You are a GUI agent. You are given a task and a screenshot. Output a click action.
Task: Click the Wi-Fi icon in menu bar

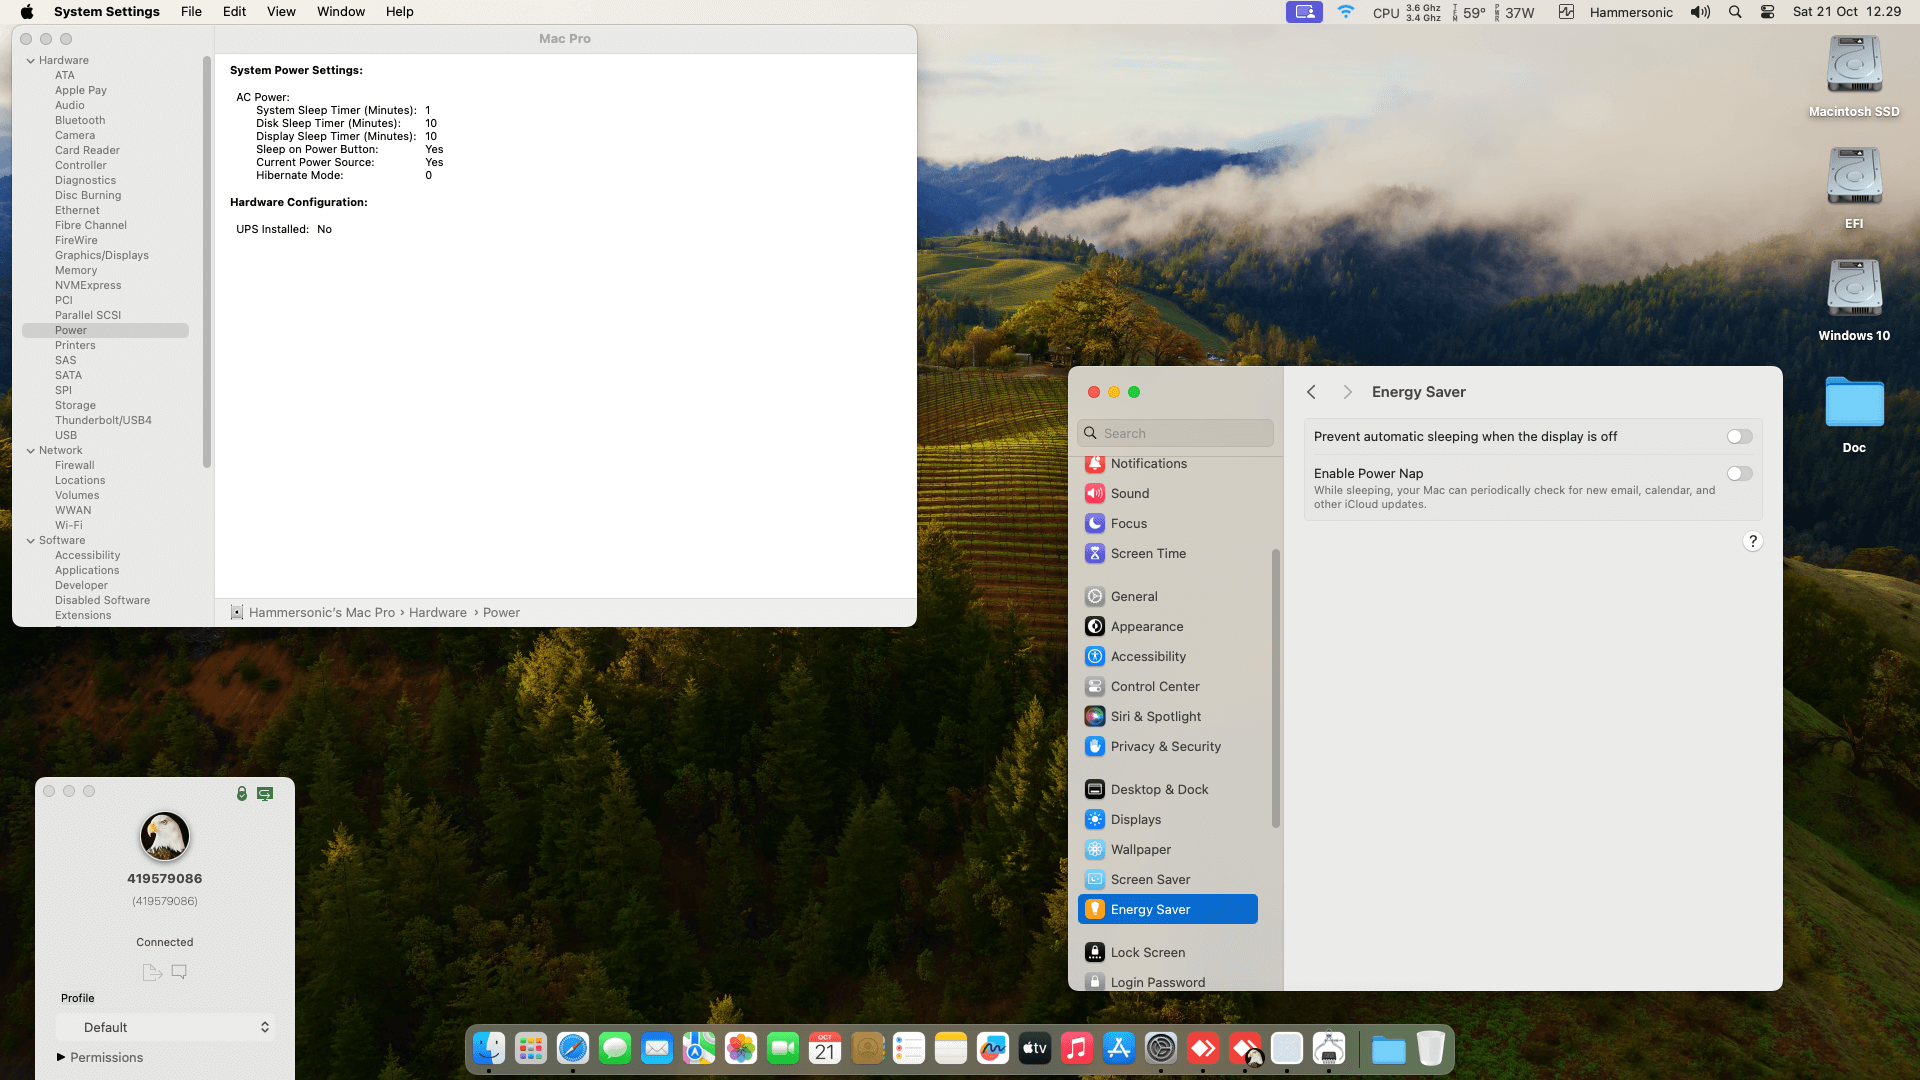pos(1346,12)
